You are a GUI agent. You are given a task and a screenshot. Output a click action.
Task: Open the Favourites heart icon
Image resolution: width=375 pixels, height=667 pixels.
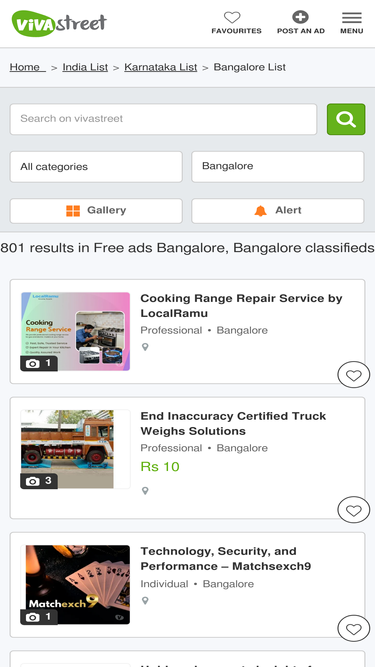tap(232, 18)
